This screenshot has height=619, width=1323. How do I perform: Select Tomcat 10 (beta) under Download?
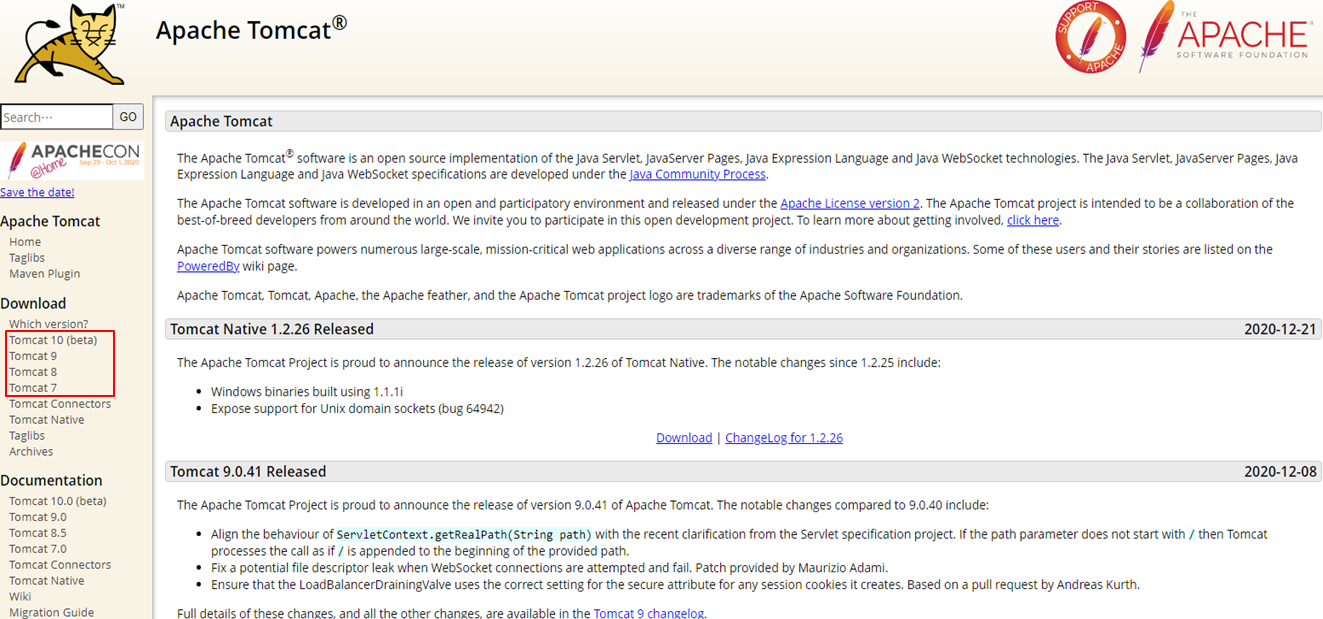click(53, 340)
